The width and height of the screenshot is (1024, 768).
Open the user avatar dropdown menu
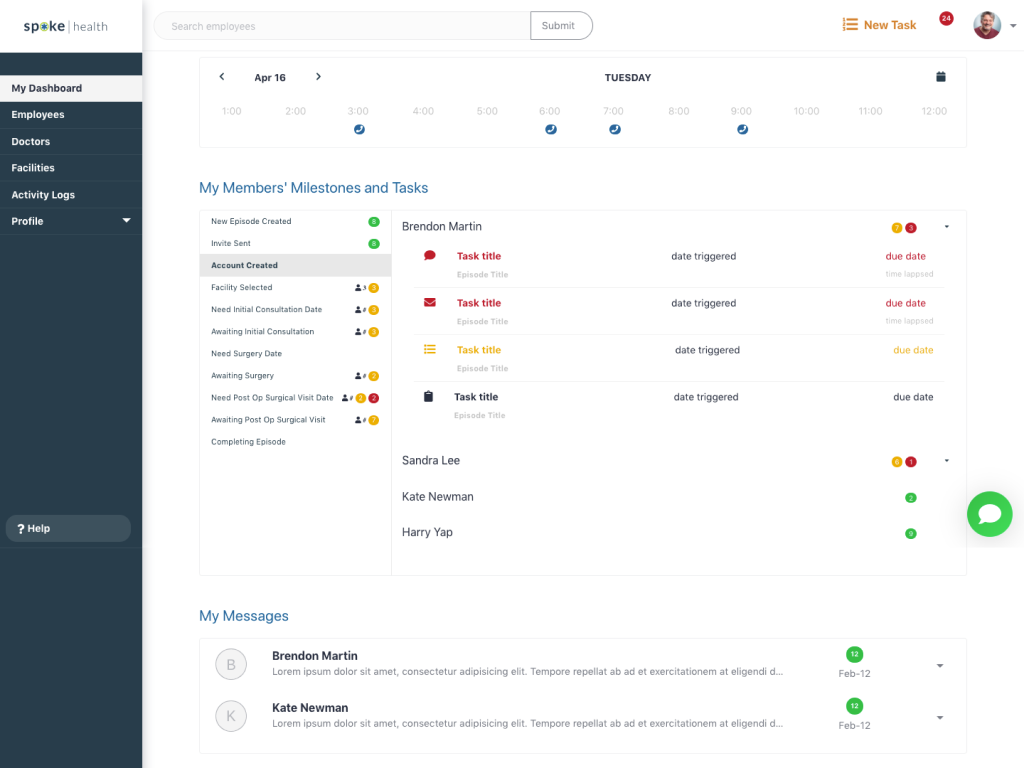(988, 25)
